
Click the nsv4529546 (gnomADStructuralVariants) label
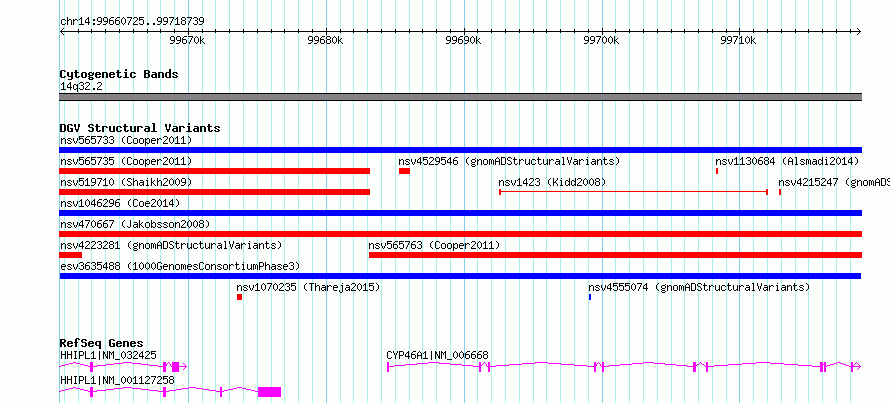(x=509, y=161)
